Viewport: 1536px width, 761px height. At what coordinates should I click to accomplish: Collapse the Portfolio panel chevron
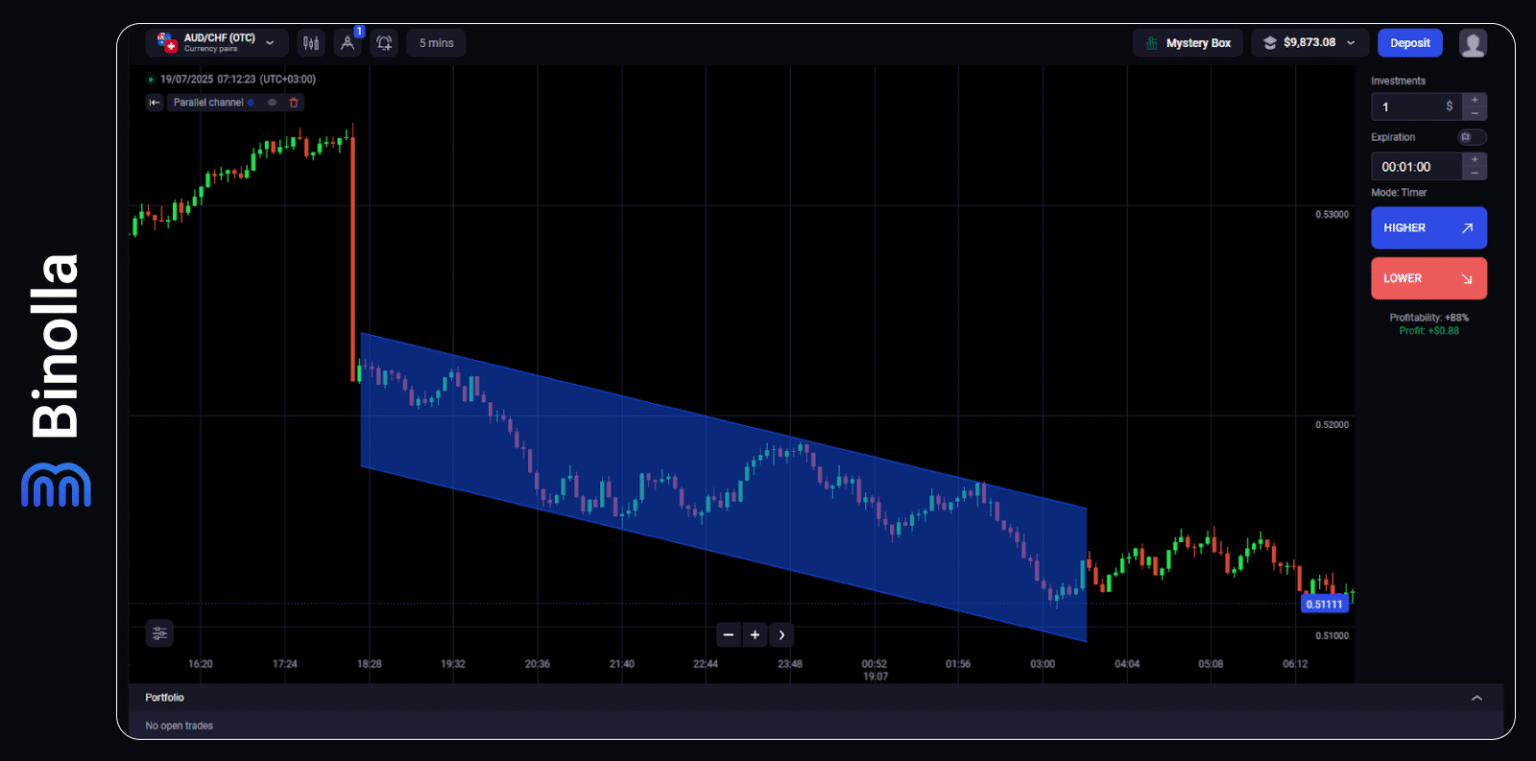(1478, 697)
